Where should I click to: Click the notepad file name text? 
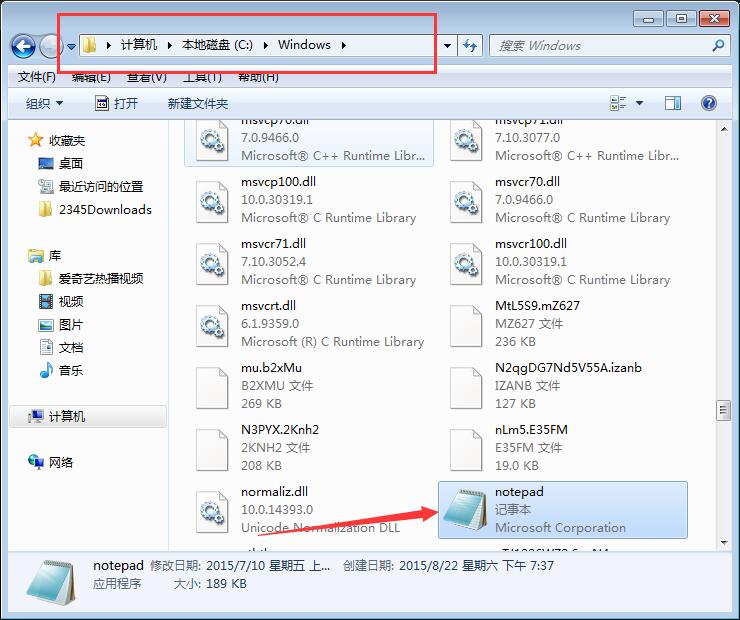[x=519, y=492]
